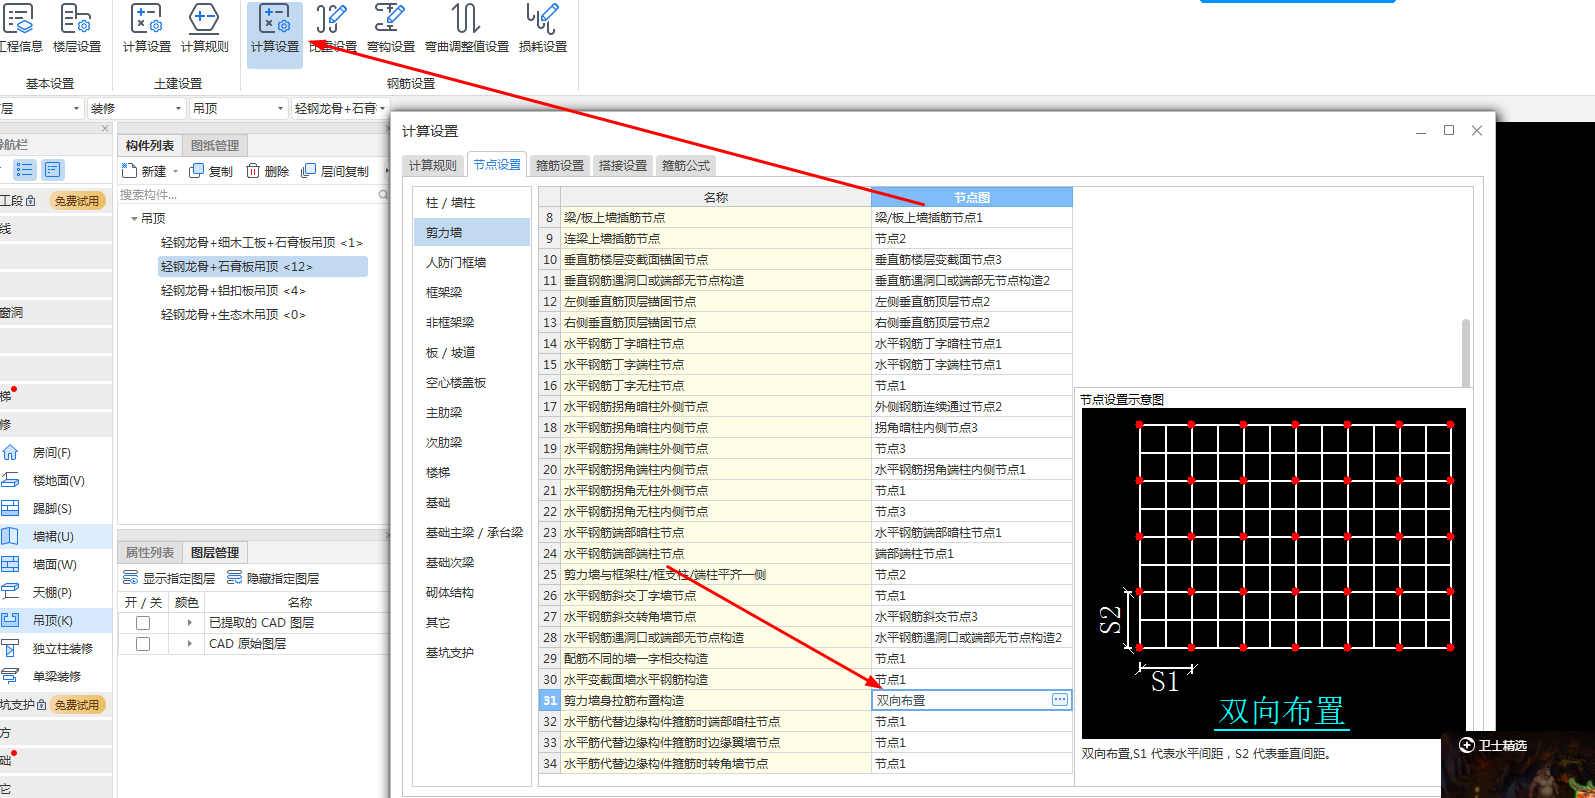Screen dimensions: 1595x798
Task: Select 轻钢龙骨+铝扣板吊顶 <4> component
Action: (x=233, y=290)
